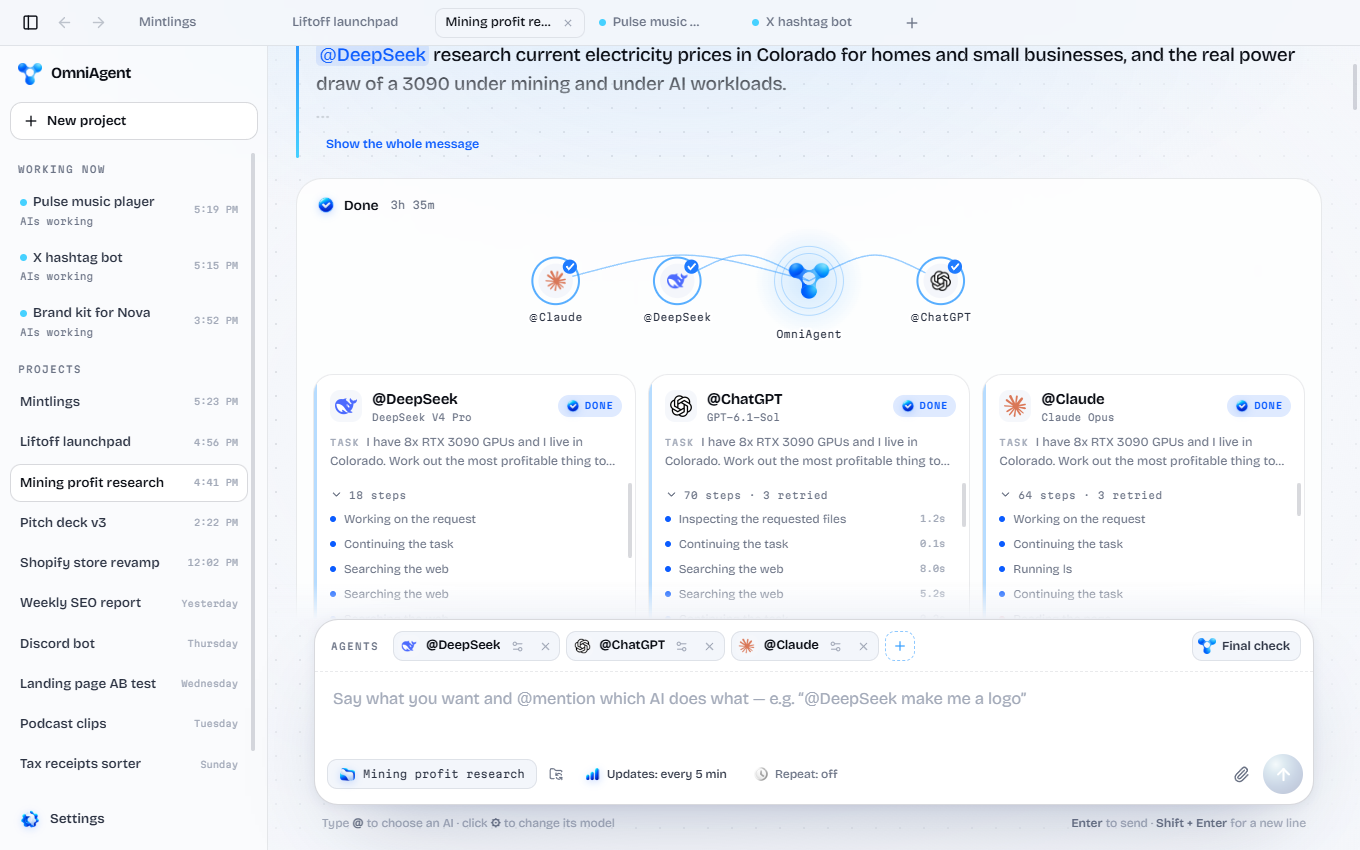Click the Final check button
The image size is (1360, 850).
pos(1246,646)
